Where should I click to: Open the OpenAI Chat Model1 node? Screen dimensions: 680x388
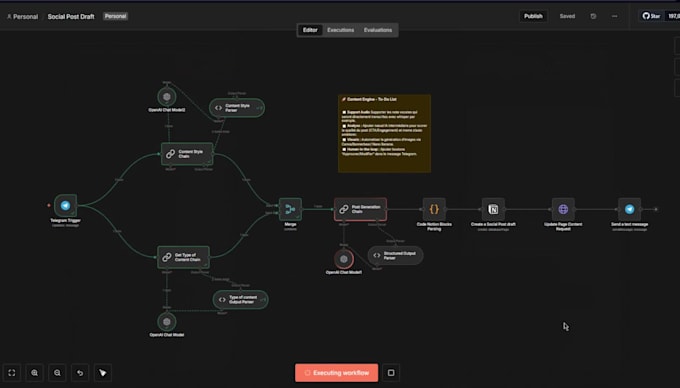343,259
